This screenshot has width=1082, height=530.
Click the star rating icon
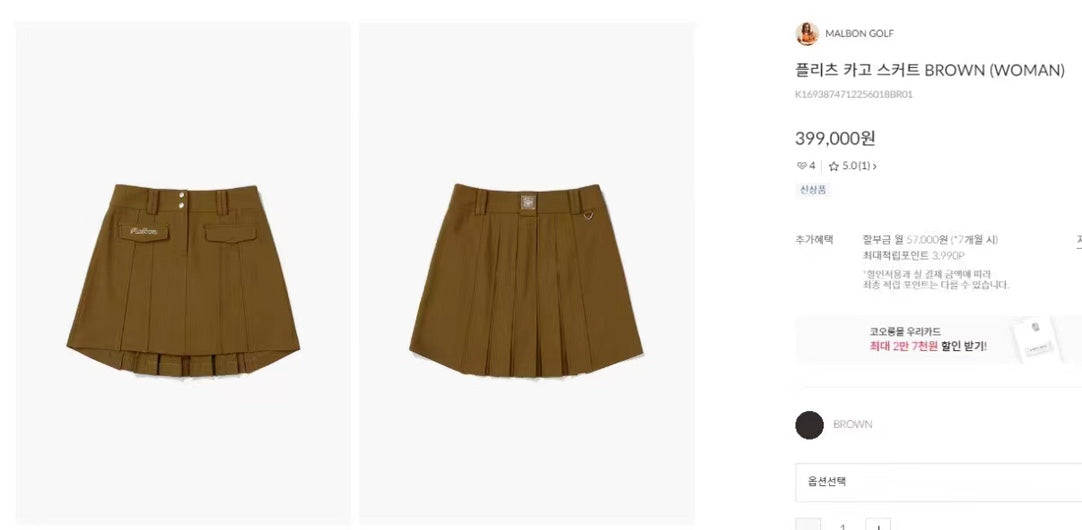pyautogui.click(x=834, y=166)
